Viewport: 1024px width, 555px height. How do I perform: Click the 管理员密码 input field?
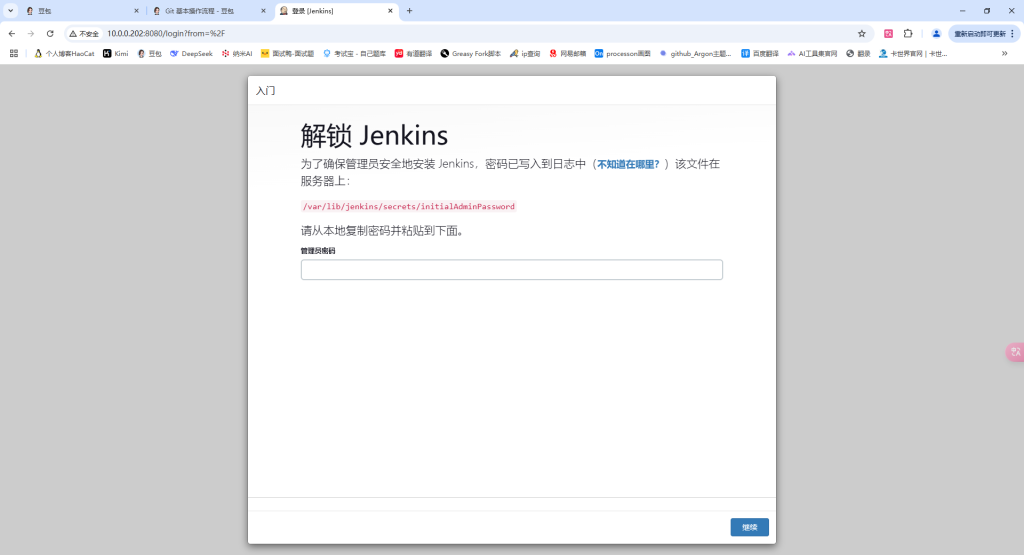(511, 270)
